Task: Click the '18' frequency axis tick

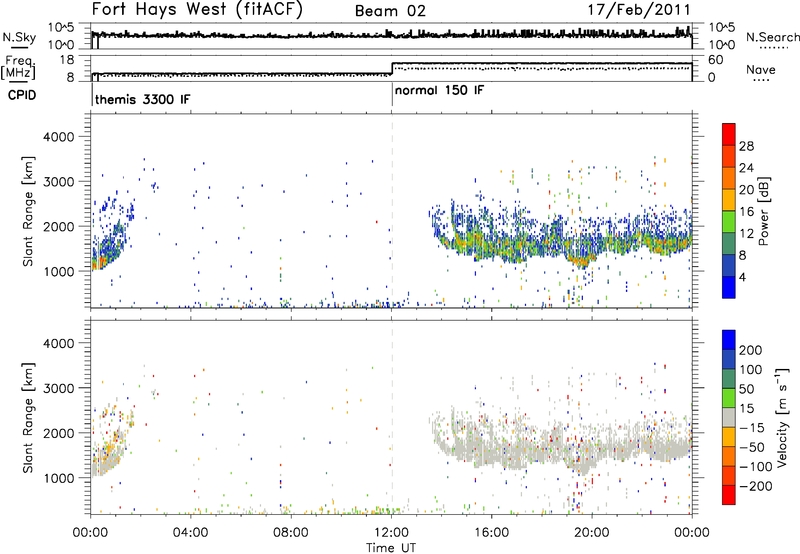Action: [67, 60]
